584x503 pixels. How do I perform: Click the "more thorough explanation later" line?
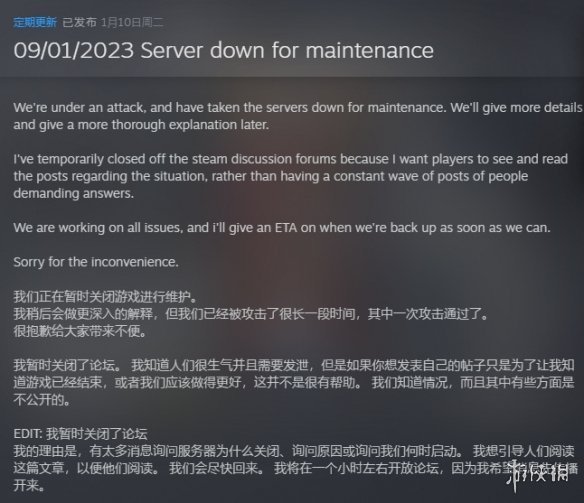click(141, 125)
